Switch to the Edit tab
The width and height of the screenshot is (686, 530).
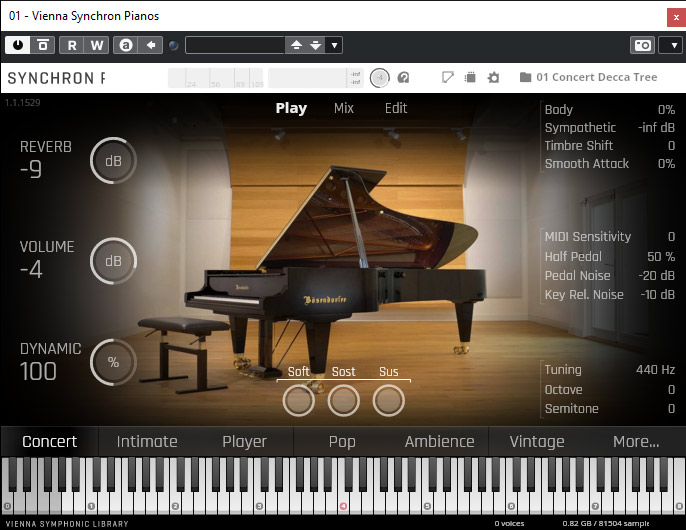396,108
